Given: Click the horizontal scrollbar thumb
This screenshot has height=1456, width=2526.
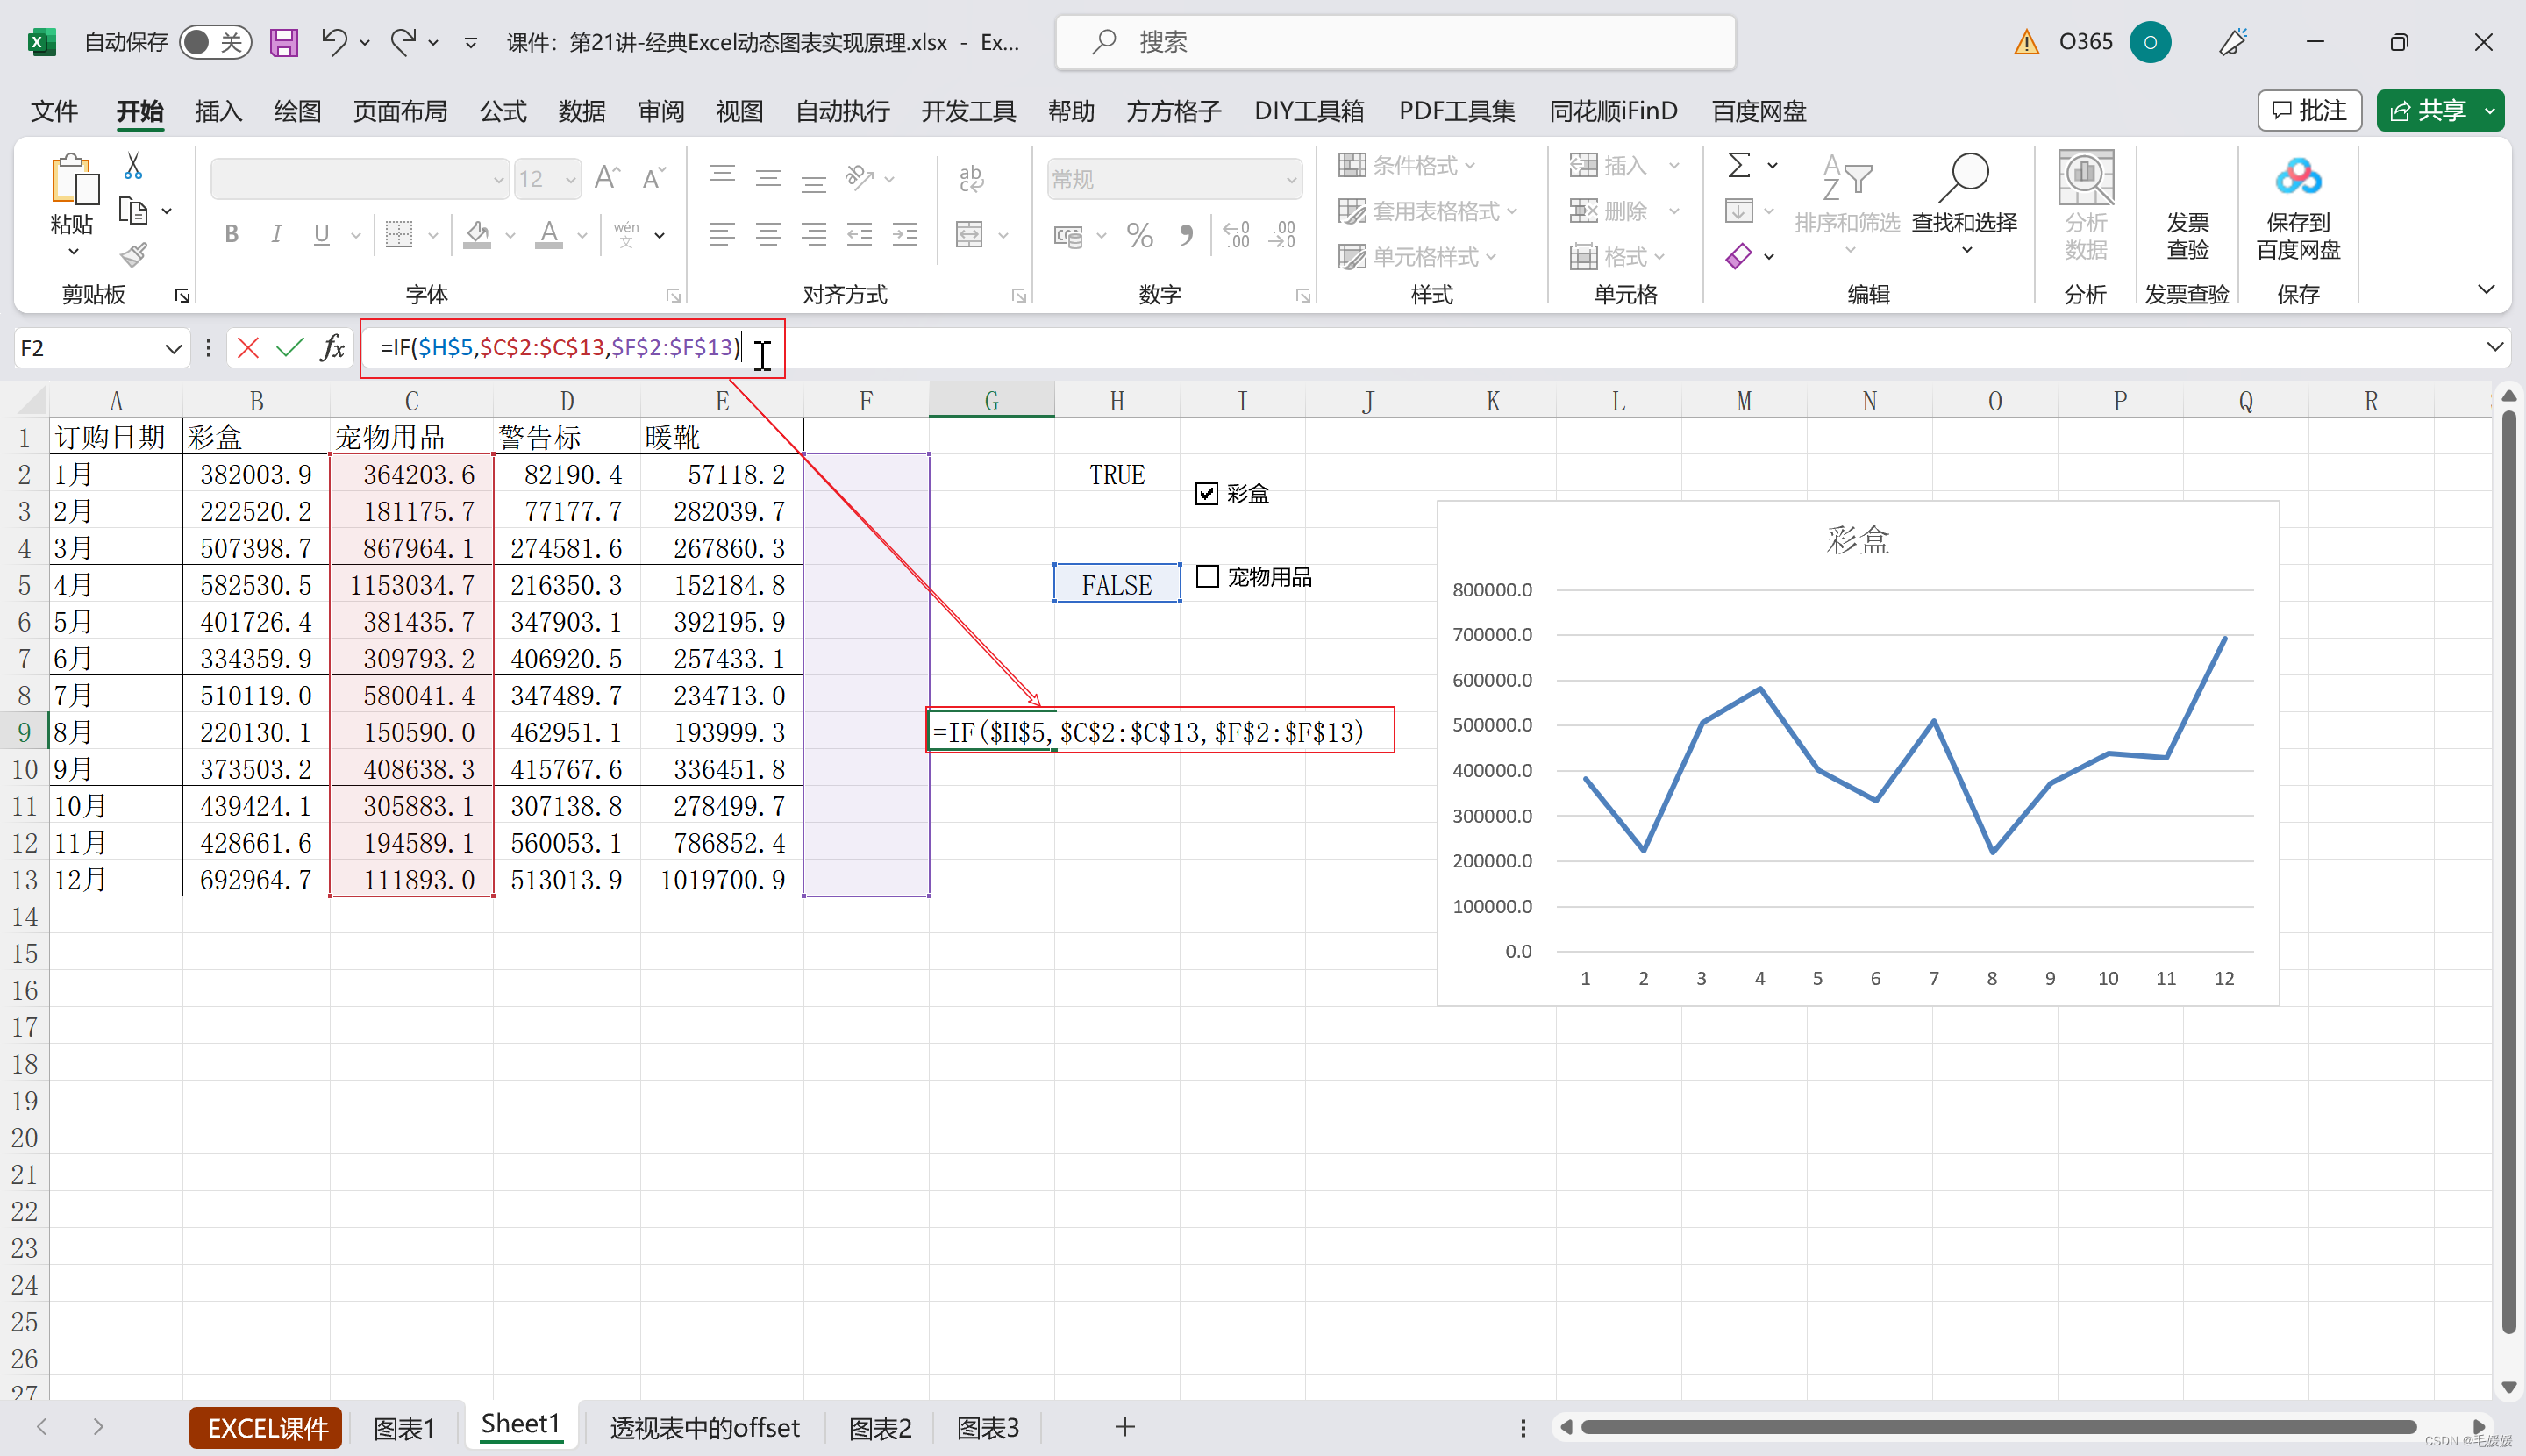Looking at the screenshot, I should tap(1998, 1427).
